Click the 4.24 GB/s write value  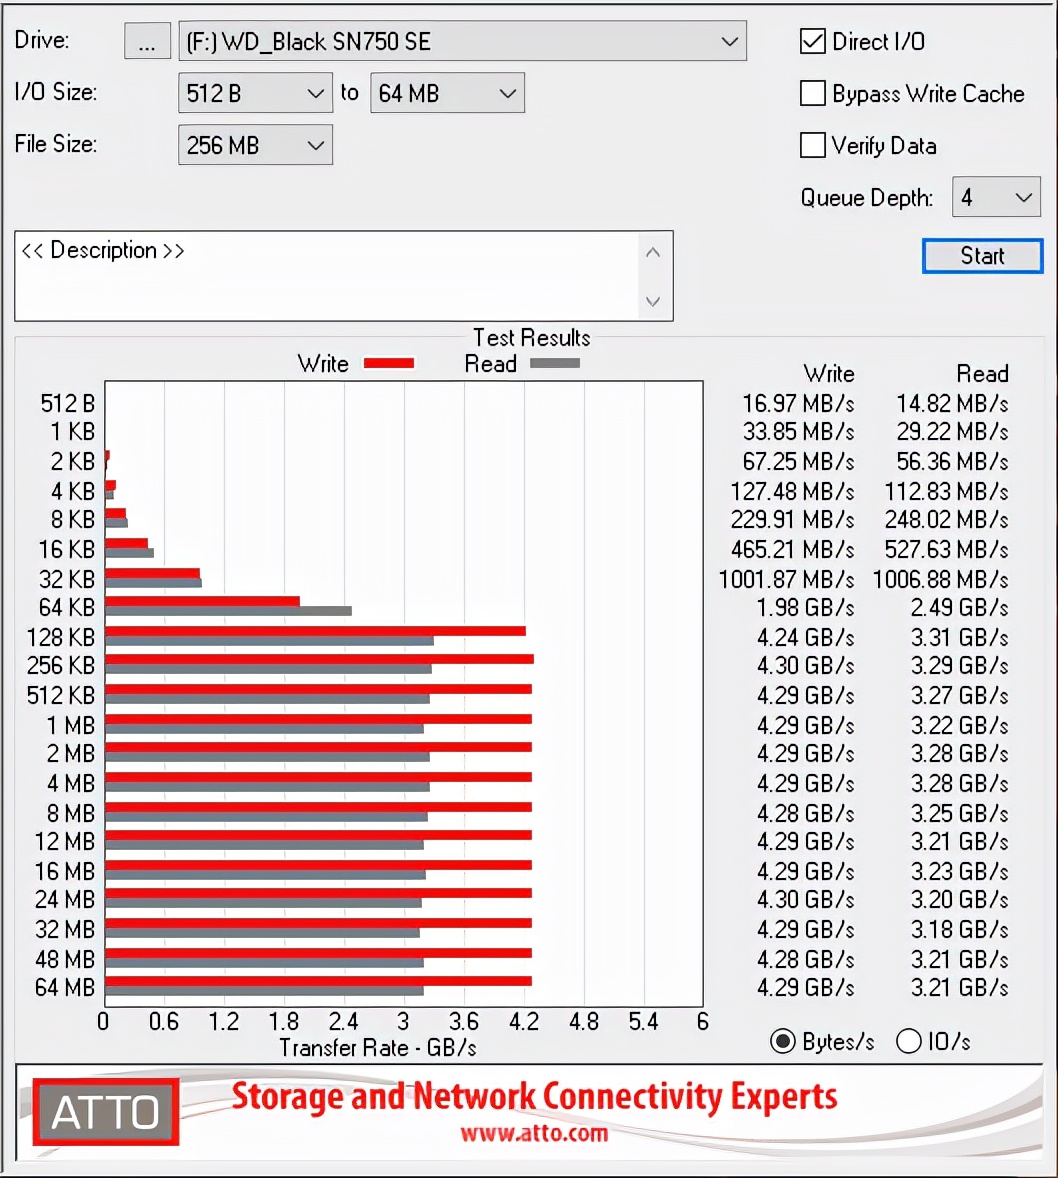[x=806, y=638]
